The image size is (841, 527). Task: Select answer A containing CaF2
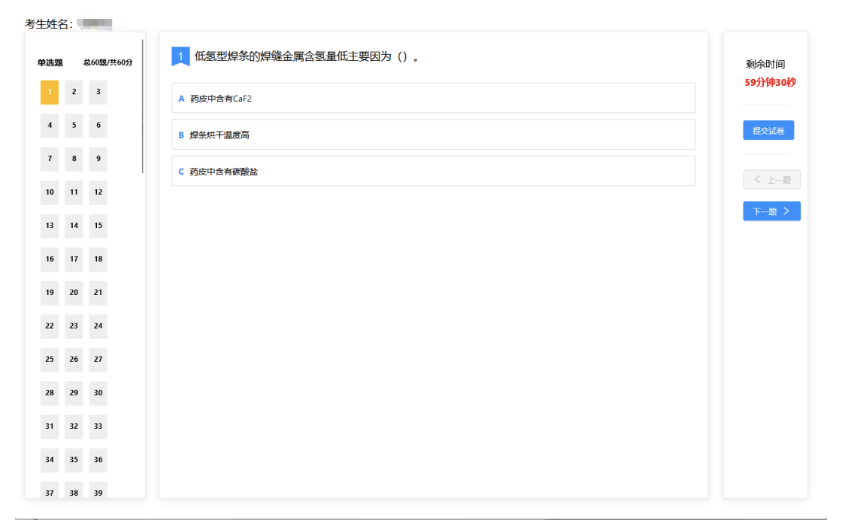432,98
